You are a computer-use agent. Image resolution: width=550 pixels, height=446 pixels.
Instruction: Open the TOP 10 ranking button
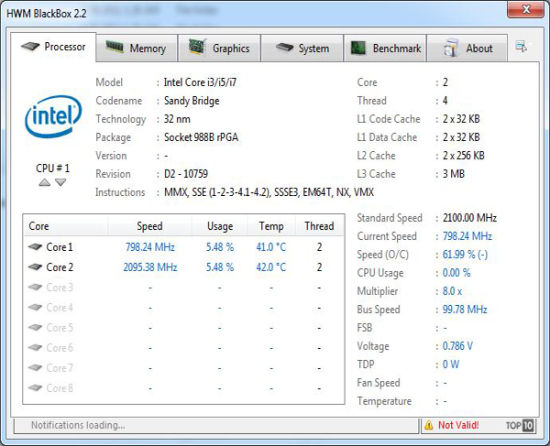tap(520, 425)
